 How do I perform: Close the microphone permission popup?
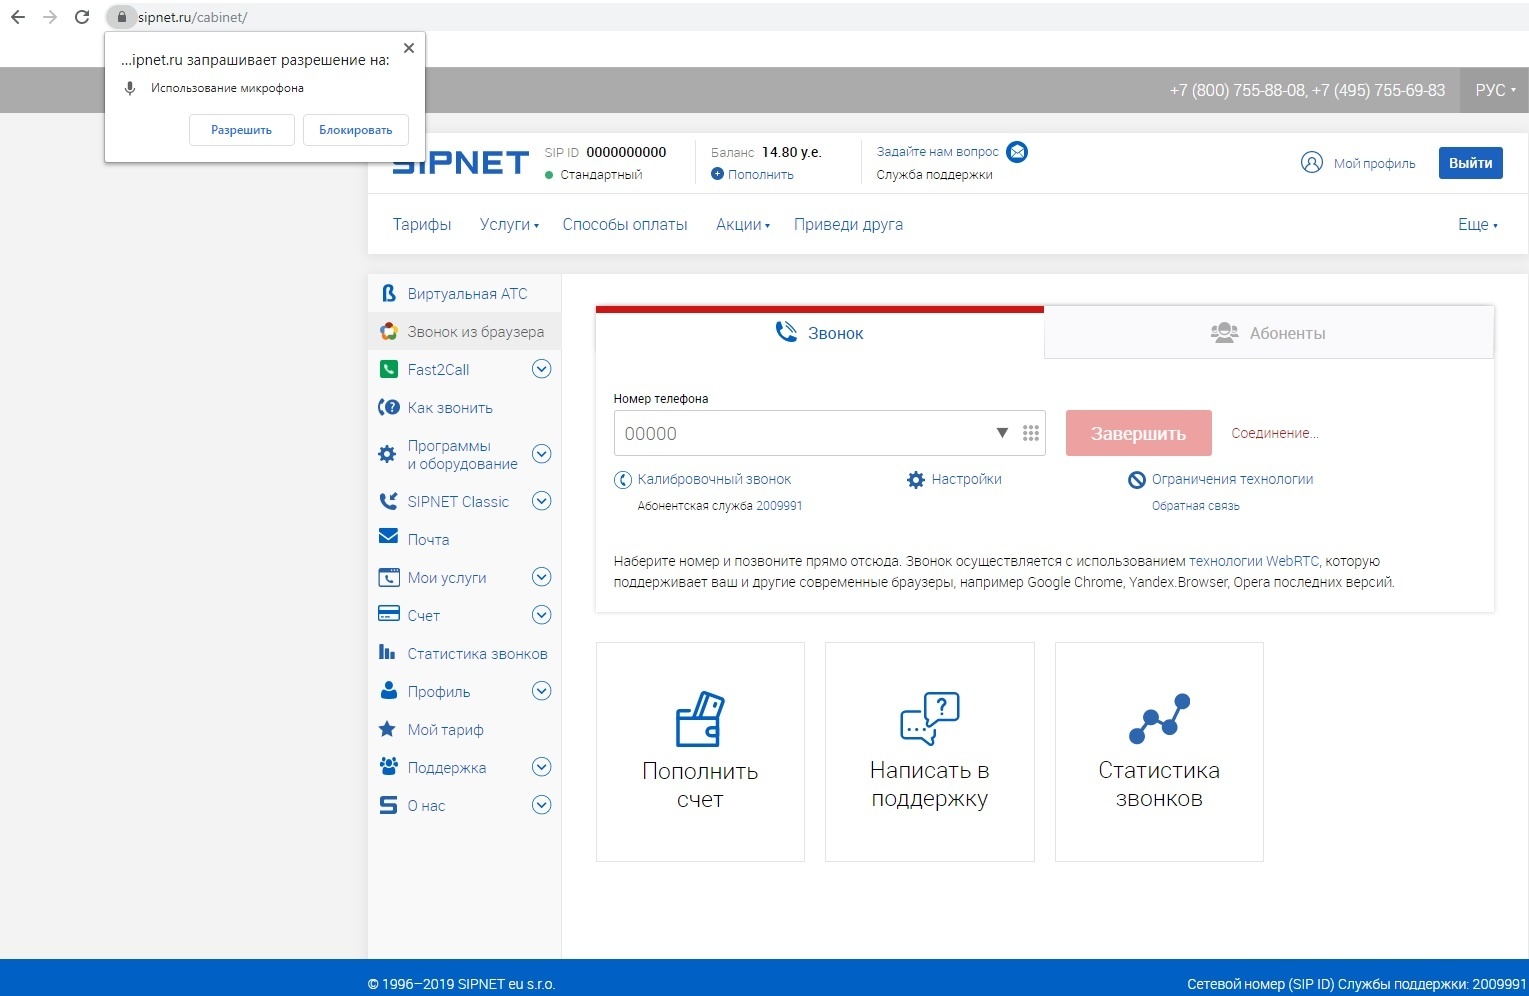click(x=408, y=48)
